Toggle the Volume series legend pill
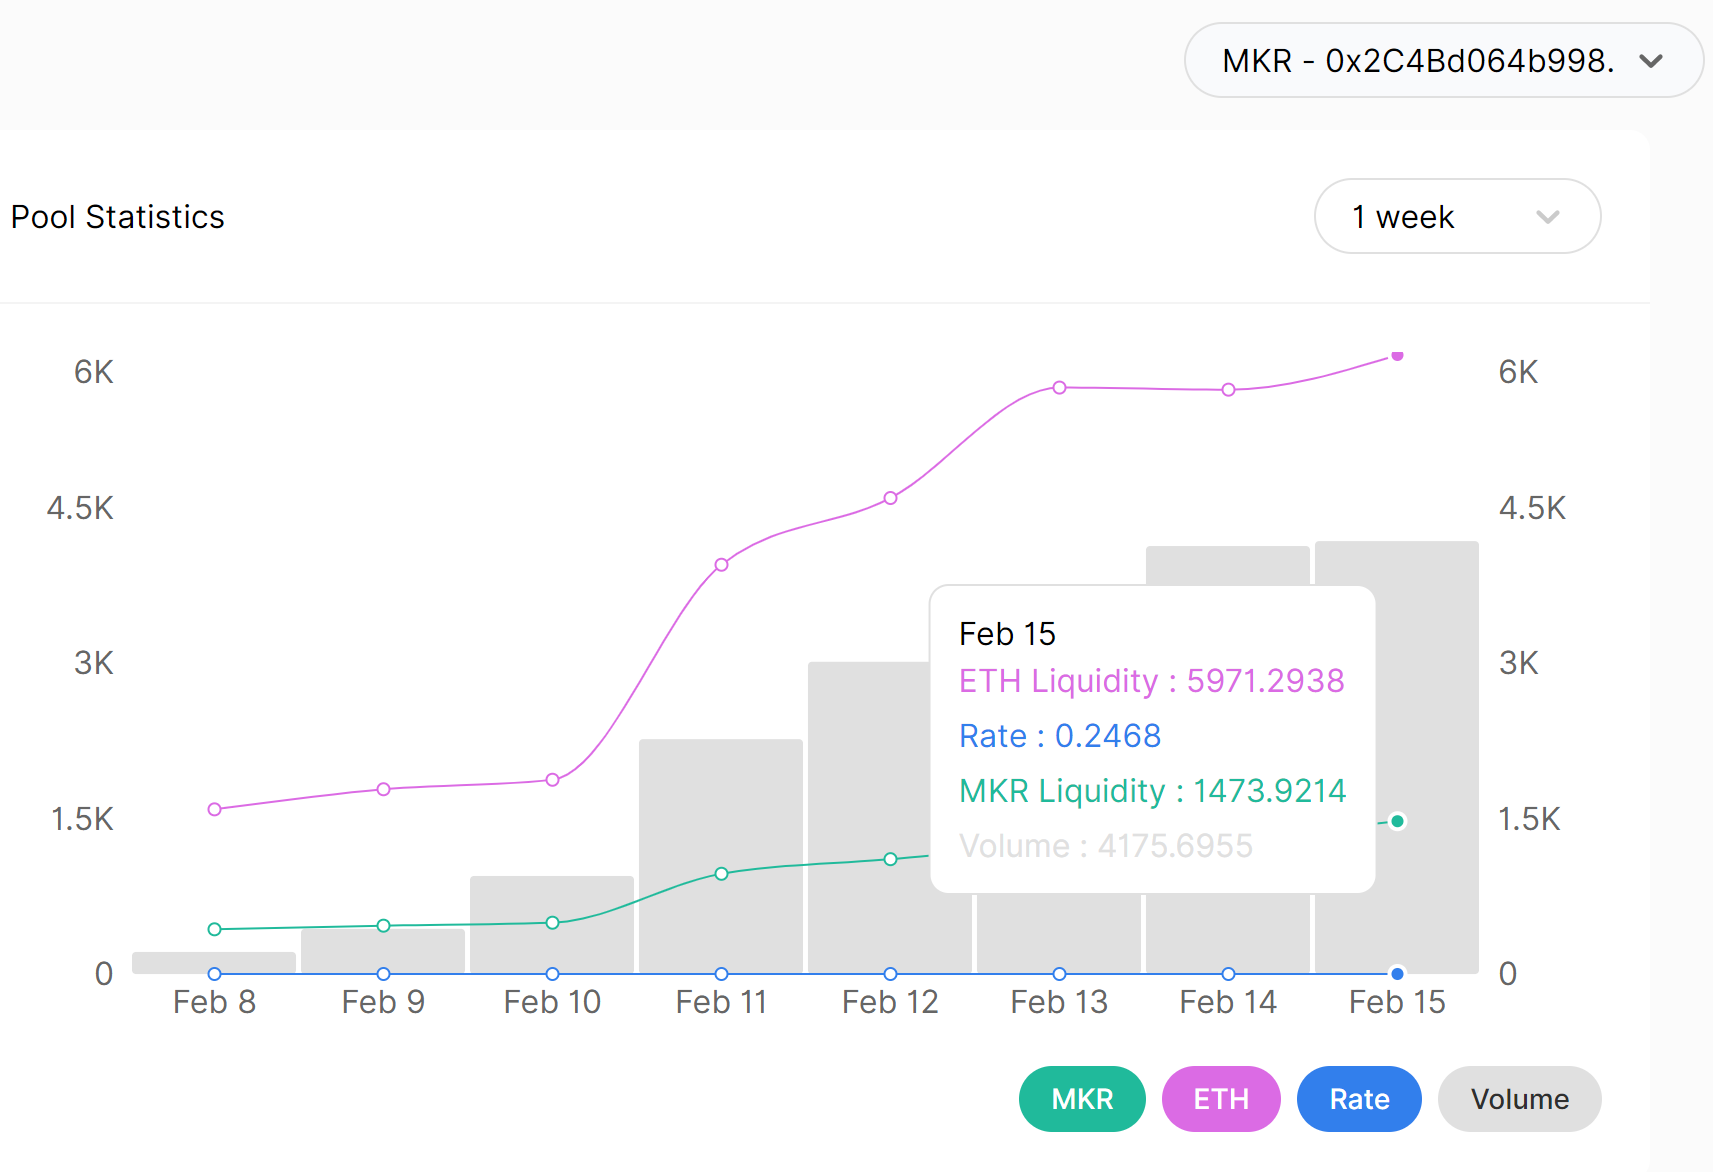Image resolution: width=1713 pixels, height=1172 pixels. point(1518,1099)
